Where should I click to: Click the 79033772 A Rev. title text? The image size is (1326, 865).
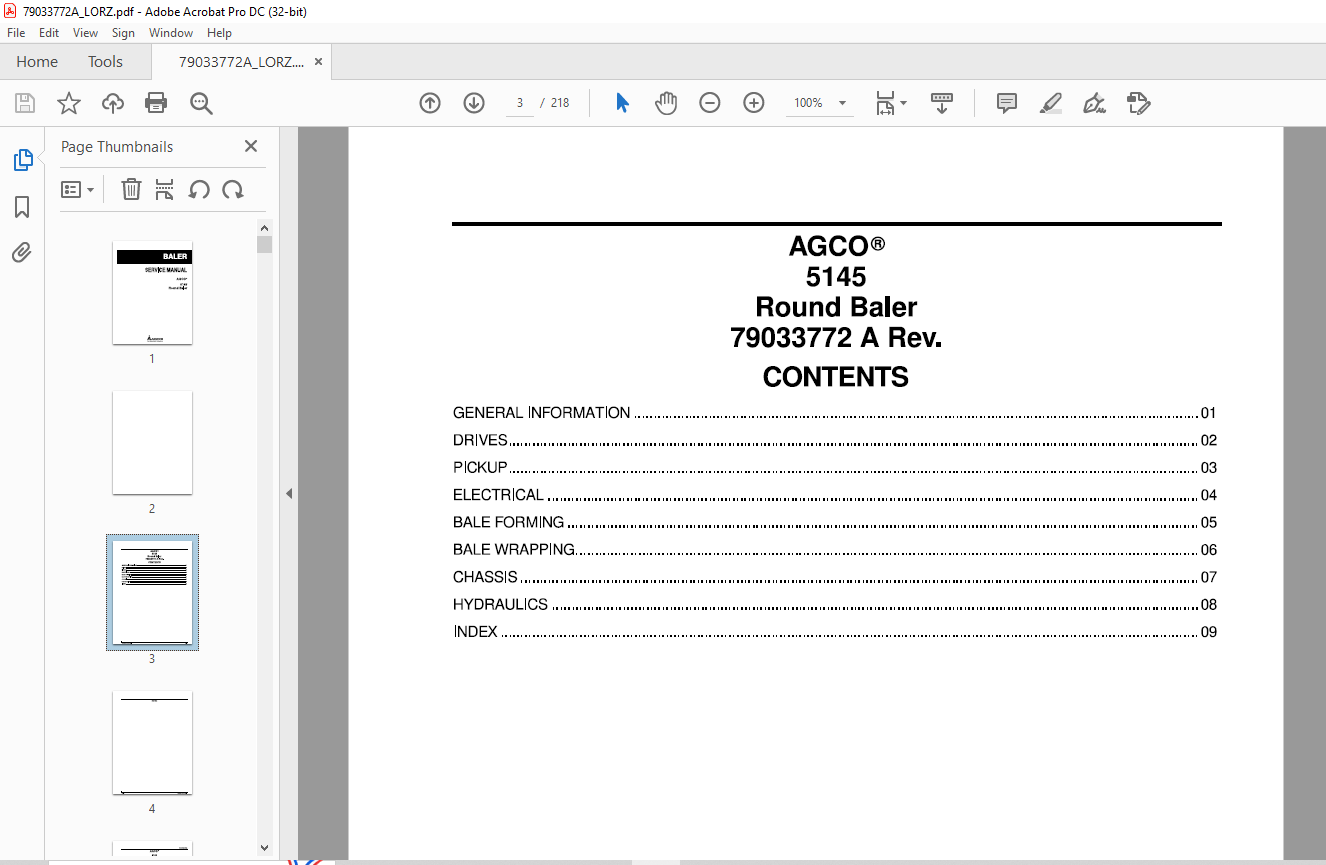coord(836,338)
